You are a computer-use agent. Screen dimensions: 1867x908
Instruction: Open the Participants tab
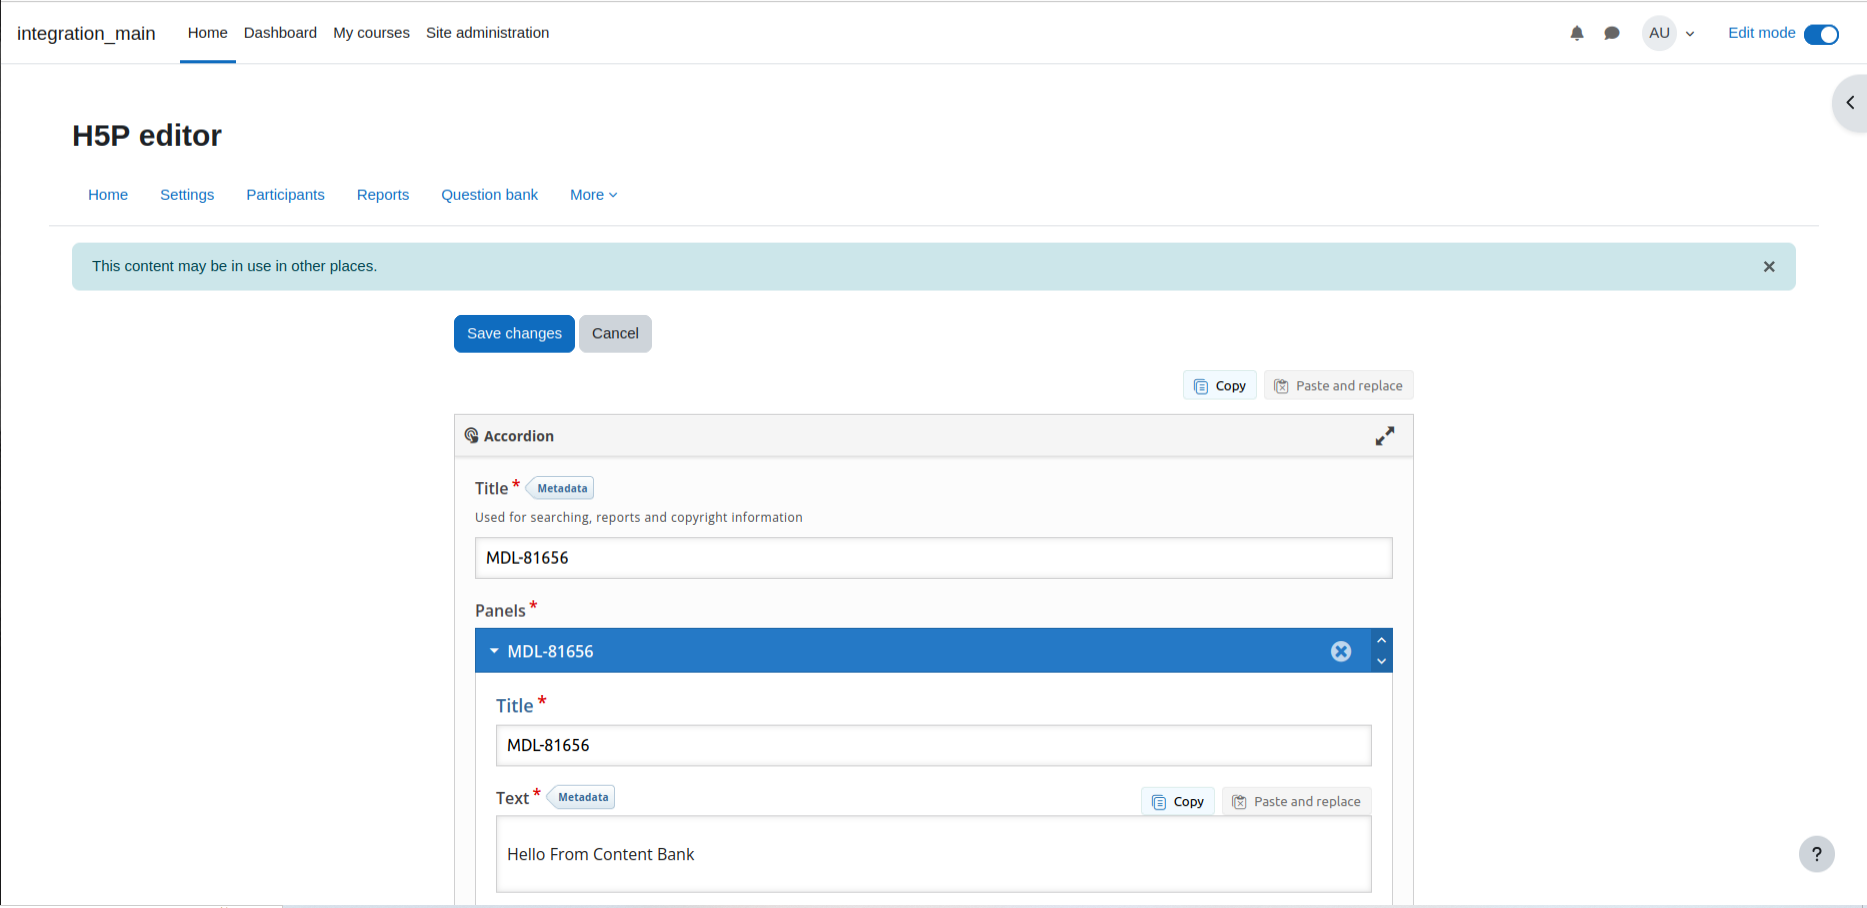(x=285, y=195)
